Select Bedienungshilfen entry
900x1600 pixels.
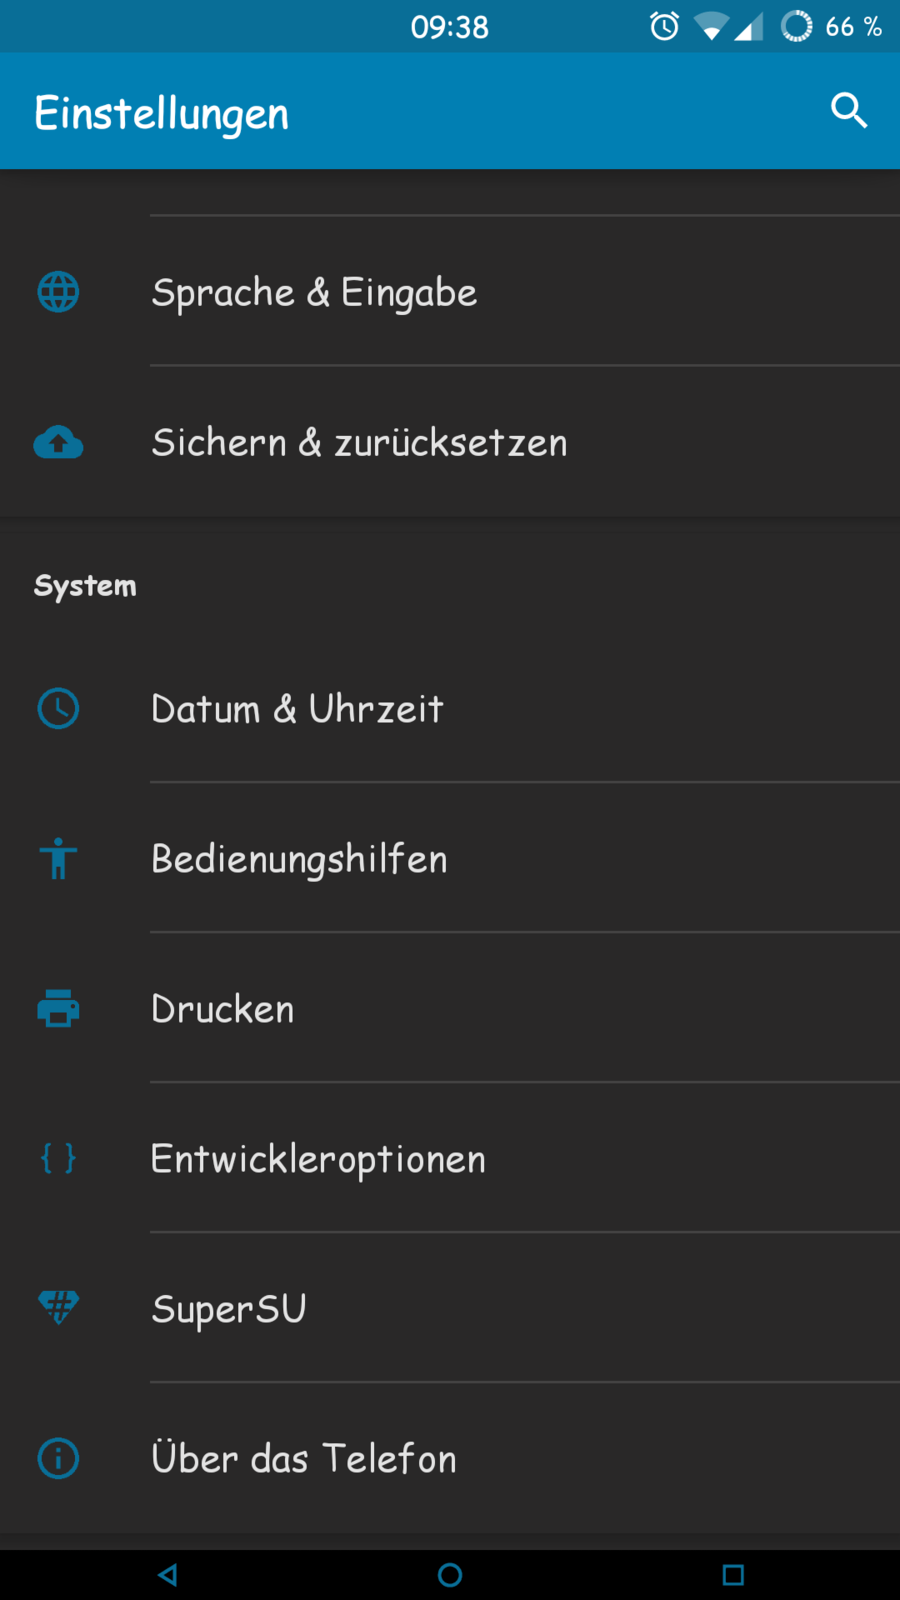click(299, 859)
